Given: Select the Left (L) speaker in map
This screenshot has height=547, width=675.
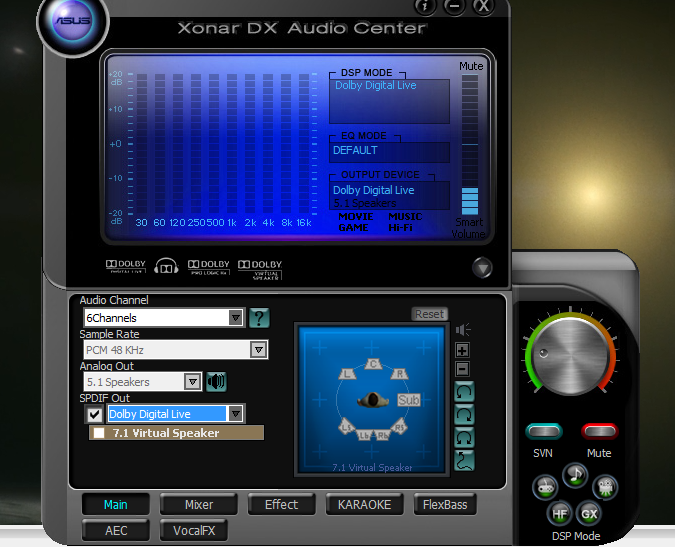Looking at the screenshot, I should [347, 374].
